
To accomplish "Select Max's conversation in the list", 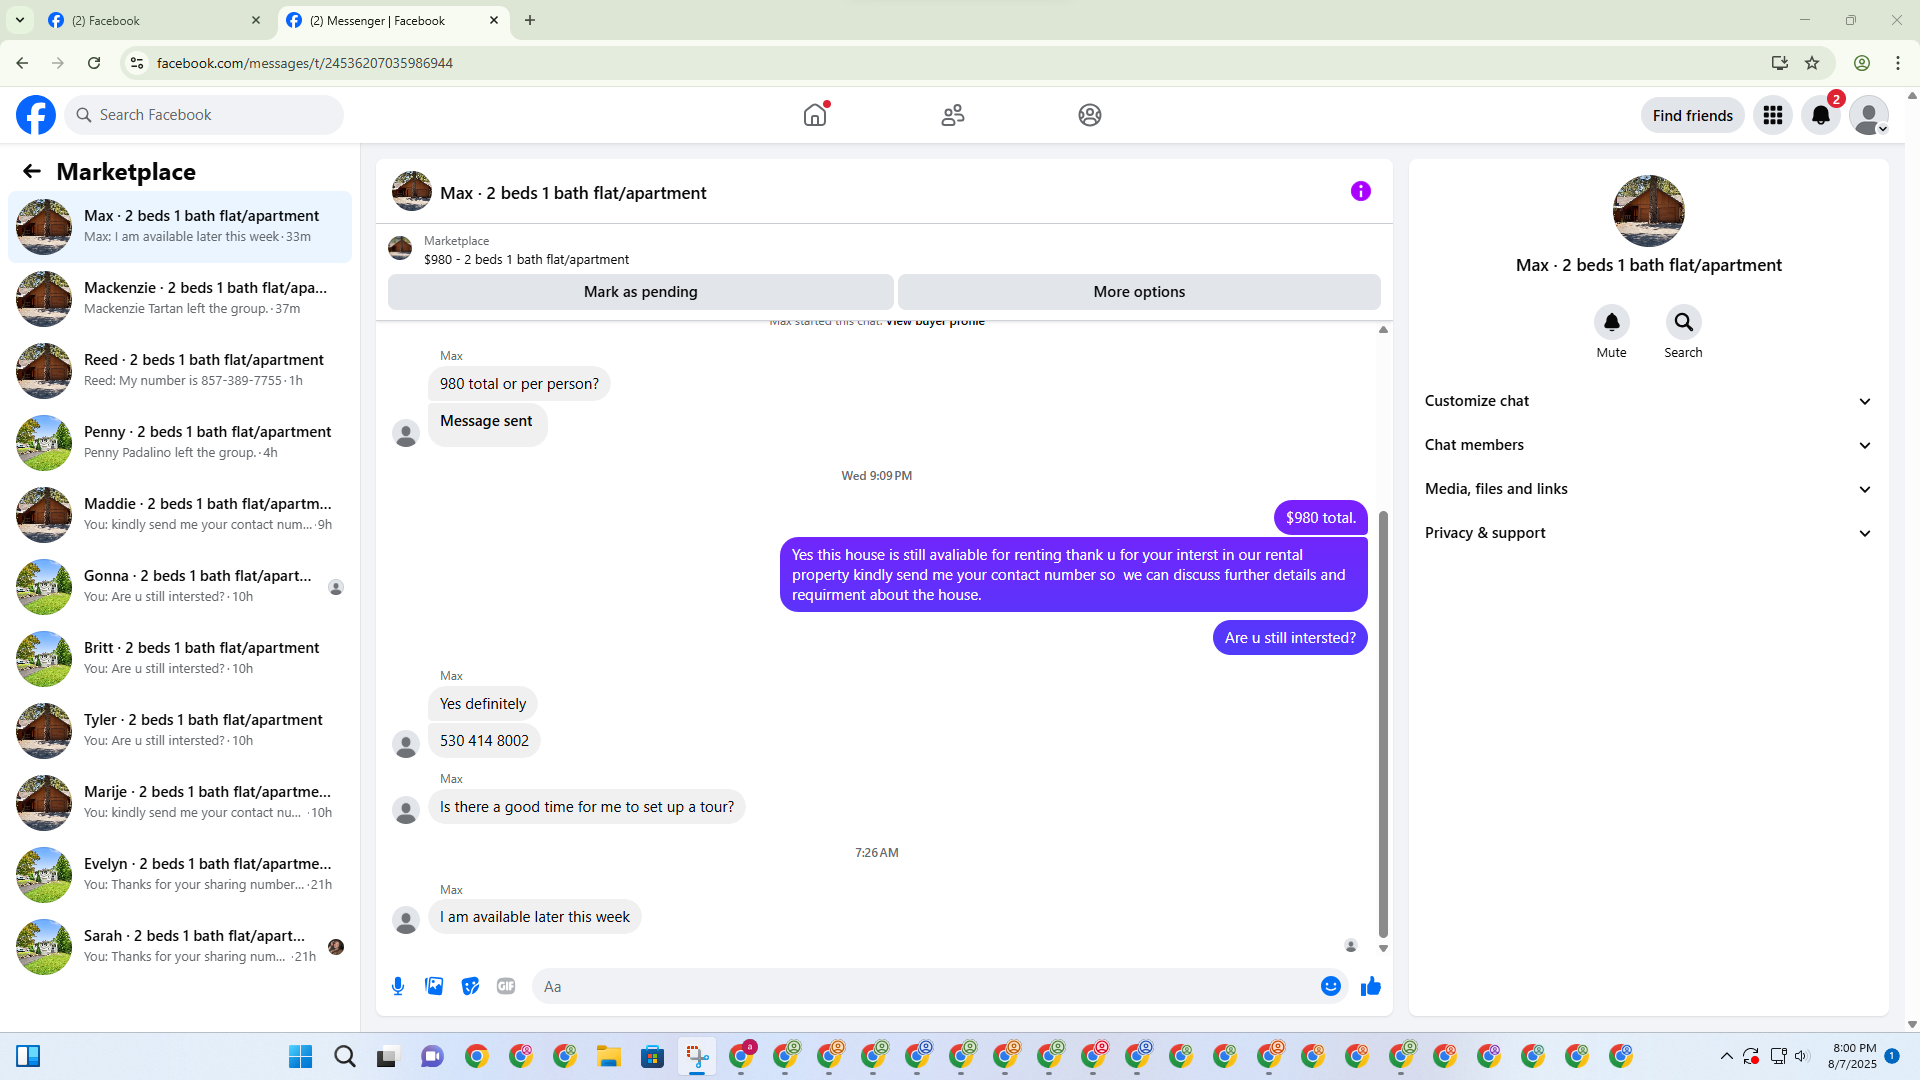I will 180,227.
